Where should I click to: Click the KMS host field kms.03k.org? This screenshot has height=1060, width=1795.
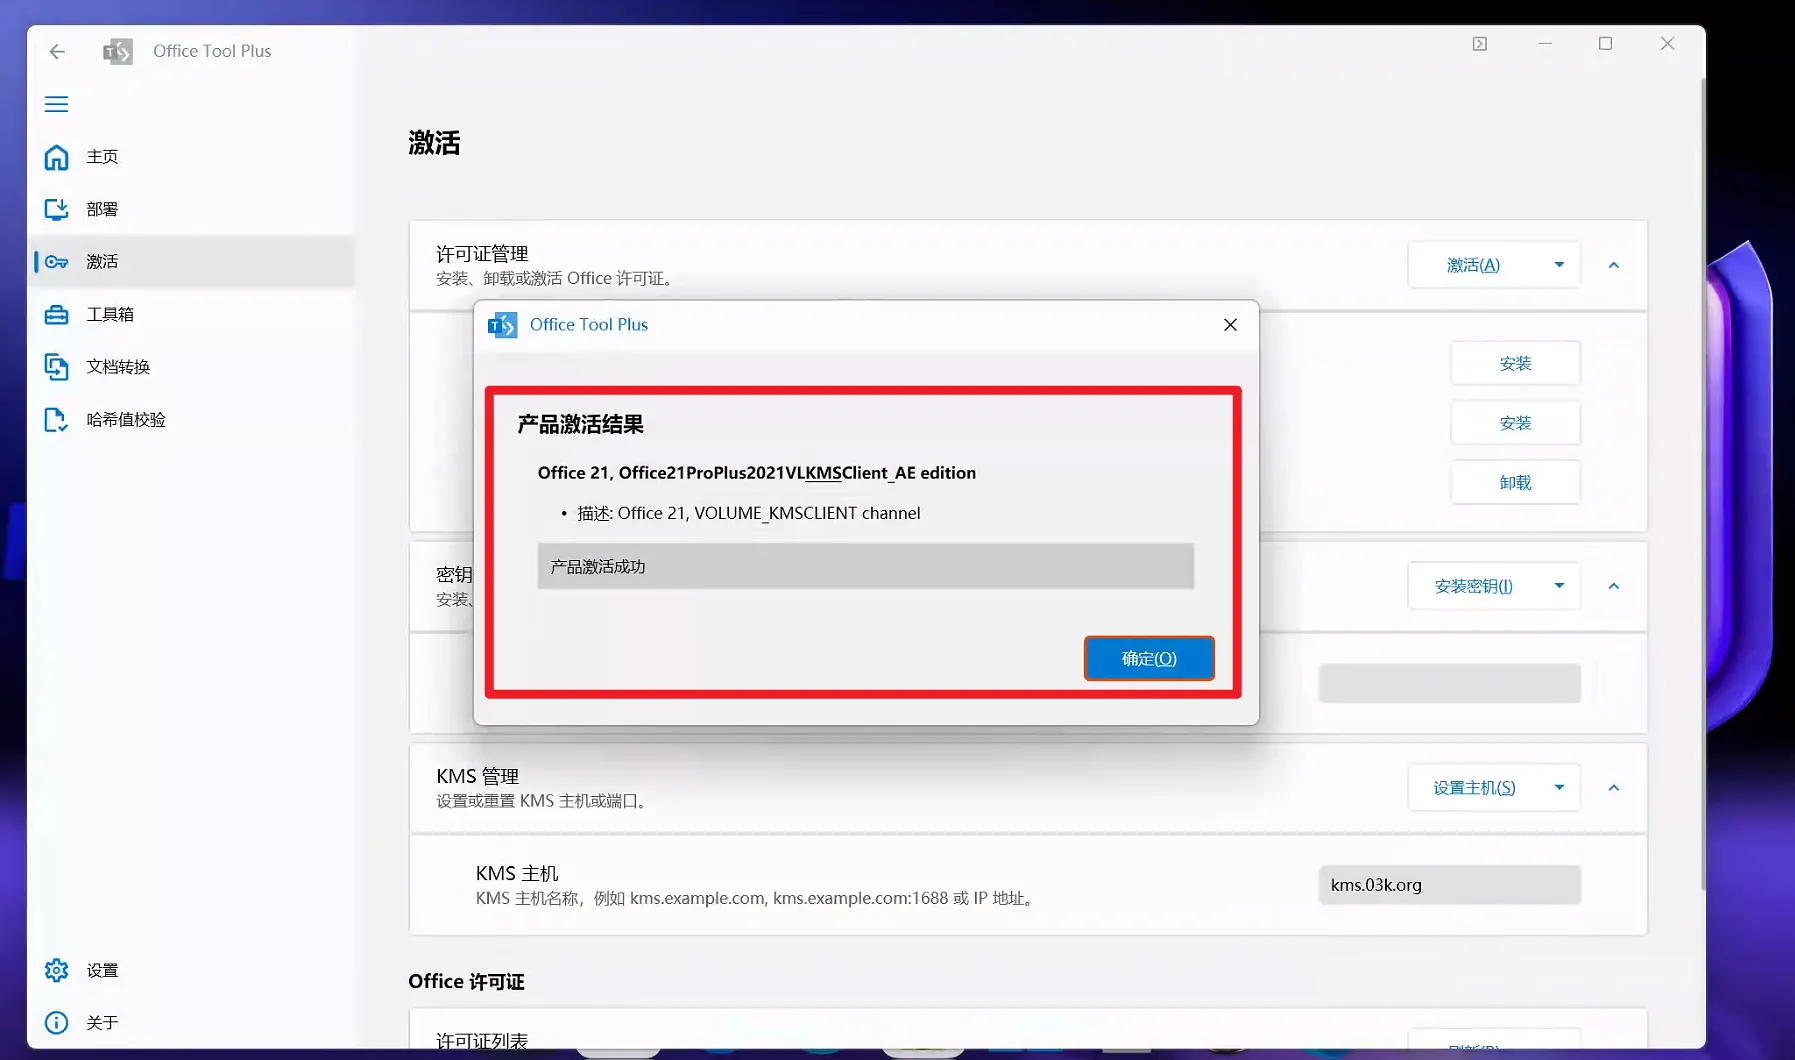(1449, 885)
